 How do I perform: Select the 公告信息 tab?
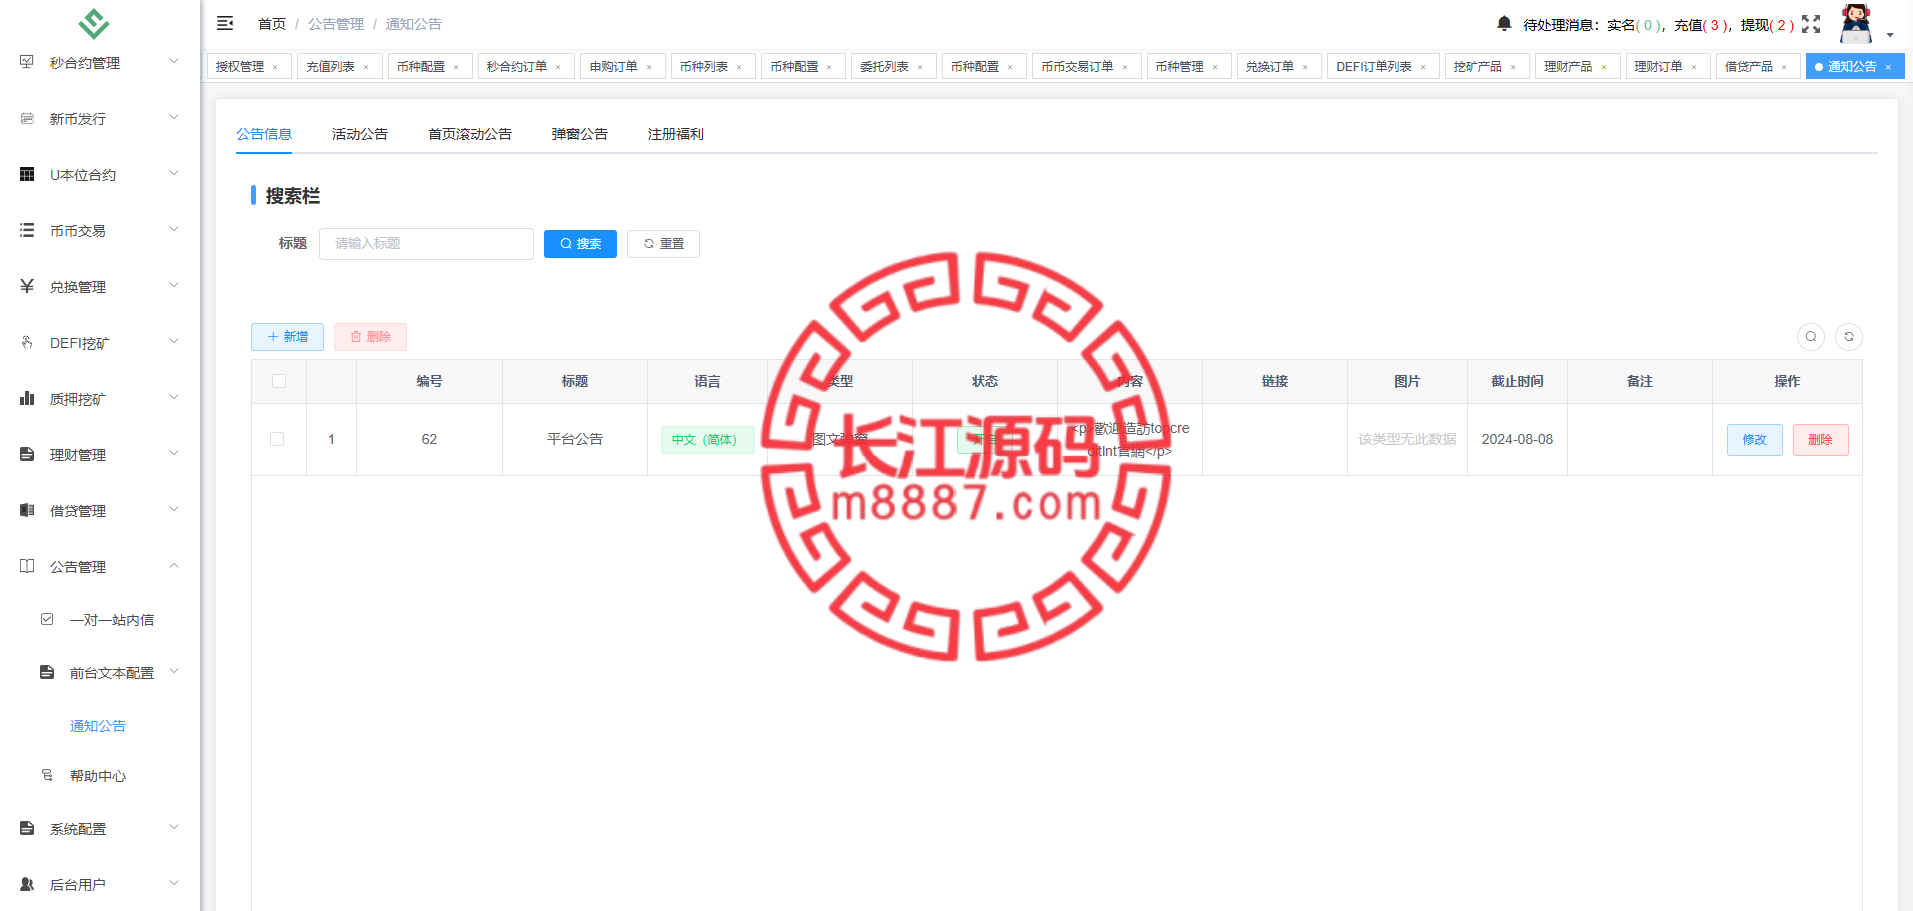[264, 133]
